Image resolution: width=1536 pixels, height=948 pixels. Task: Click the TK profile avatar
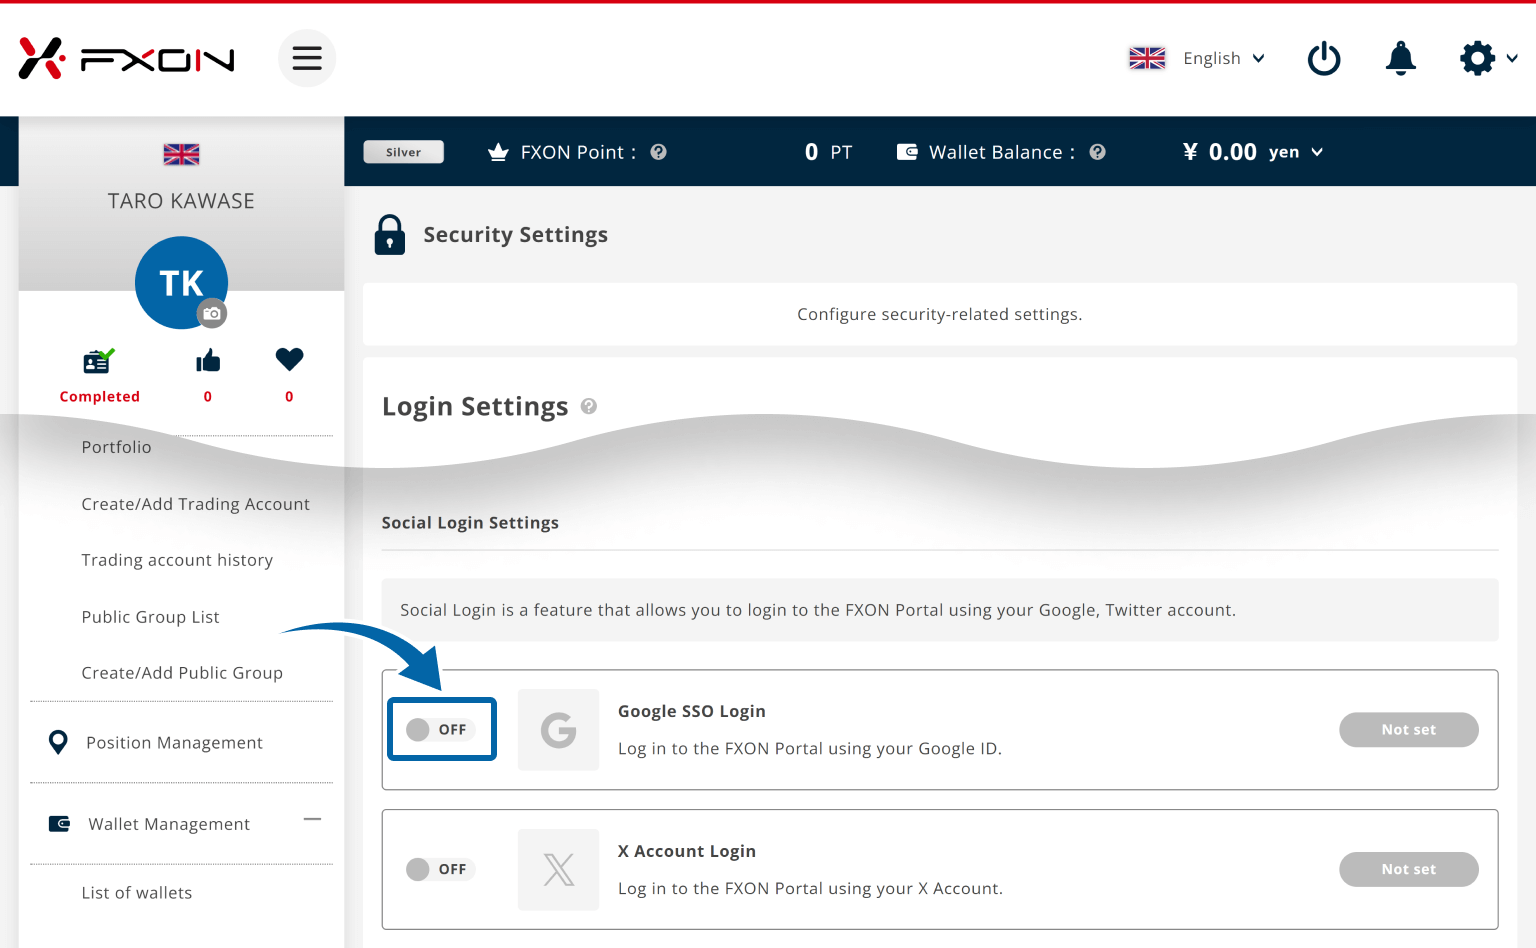click(x=181, y=282)
